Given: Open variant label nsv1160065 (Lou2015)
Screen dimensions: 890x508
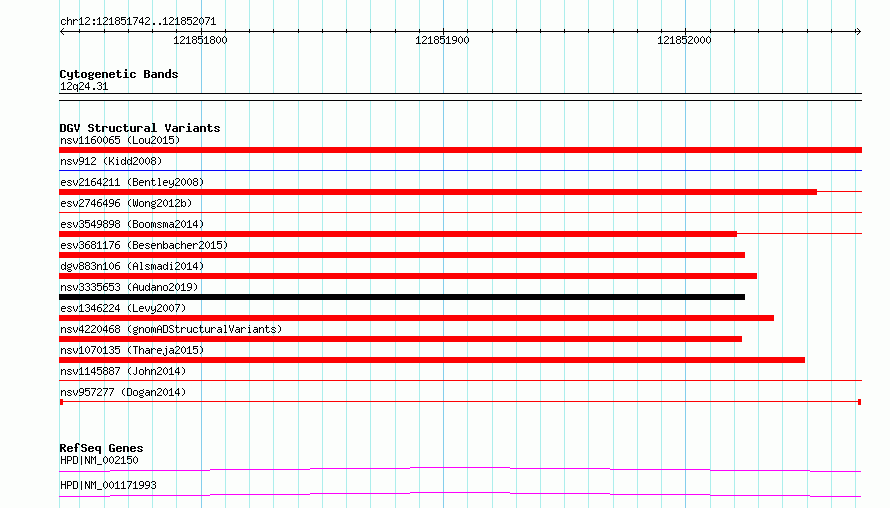Looking at the screenshot, I should tap(120, 140).
